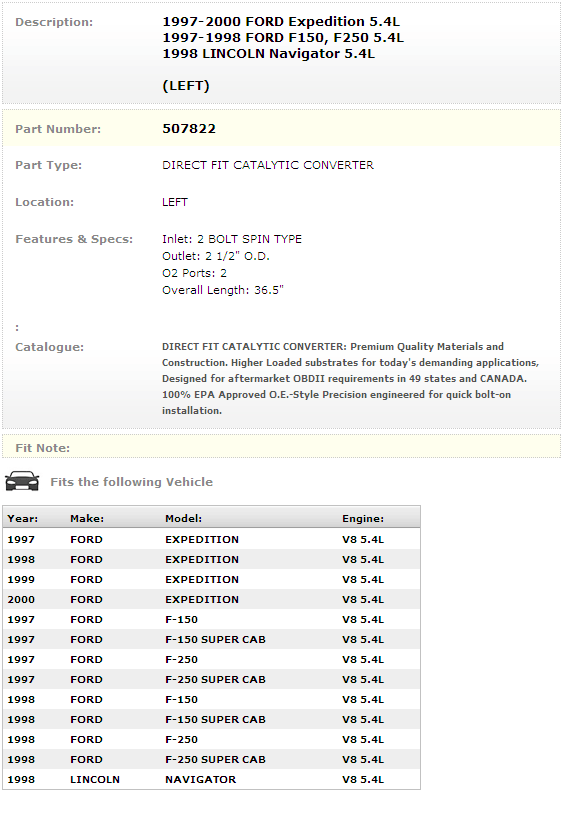Click 'Overall Length: 36.5"' spec
The width and height of the screenshot is (570, 819).
coord(223,290)
